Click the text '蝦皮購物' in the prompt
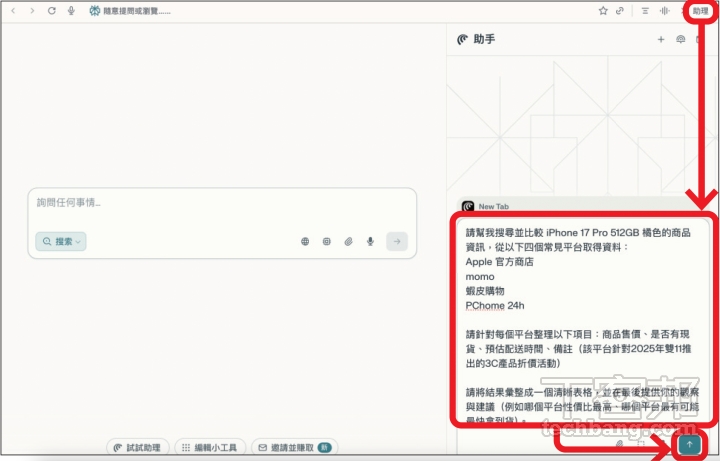 pyautogui.click(x=485, y=291)
